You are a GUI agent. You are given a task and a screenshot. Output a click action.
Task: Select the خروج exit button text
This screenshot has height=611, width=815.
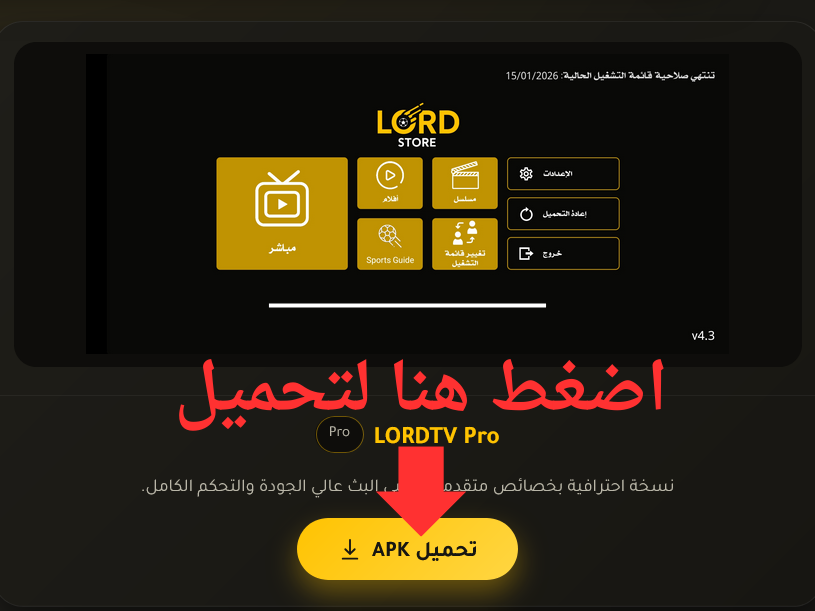pyautogui.click(x=552, y=254)
